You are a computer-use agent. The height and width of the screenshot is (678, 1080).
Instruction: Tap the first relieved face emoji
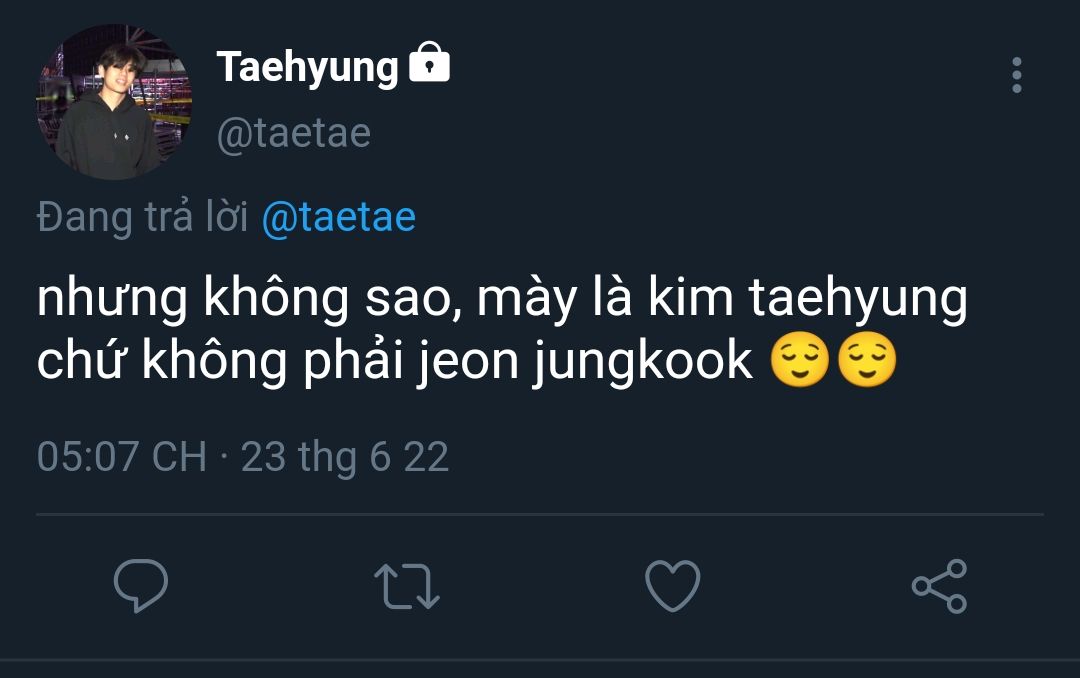(x=800, y=362)
